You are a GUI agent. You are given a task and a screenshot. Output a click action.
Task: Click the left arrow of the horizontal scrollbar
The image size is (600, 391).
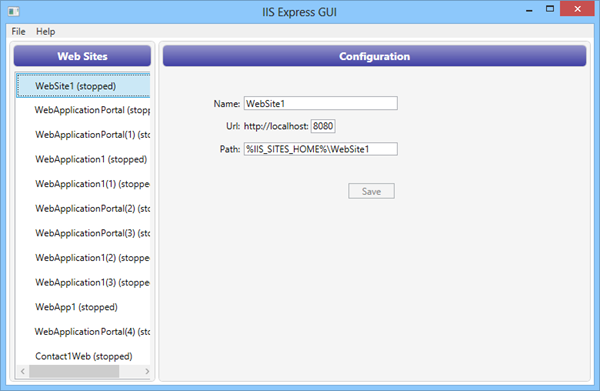click(x=23, y=371)
